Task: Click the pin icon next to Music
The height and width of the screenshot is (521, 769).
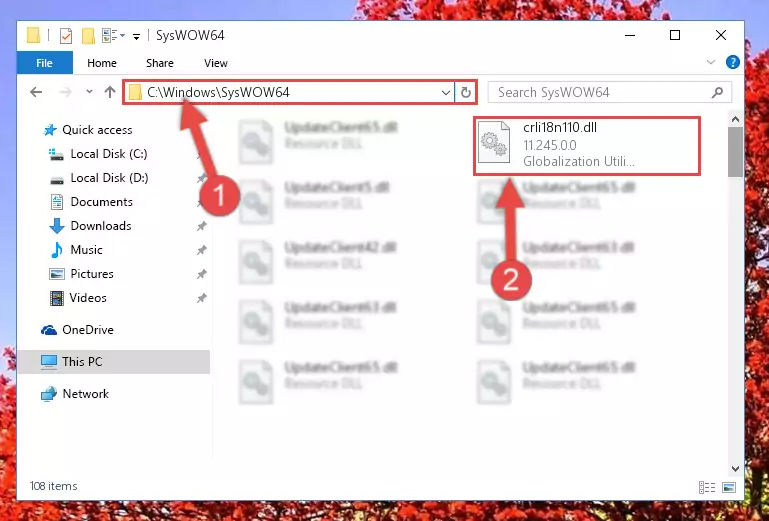Action: click(x=201, y=250)
